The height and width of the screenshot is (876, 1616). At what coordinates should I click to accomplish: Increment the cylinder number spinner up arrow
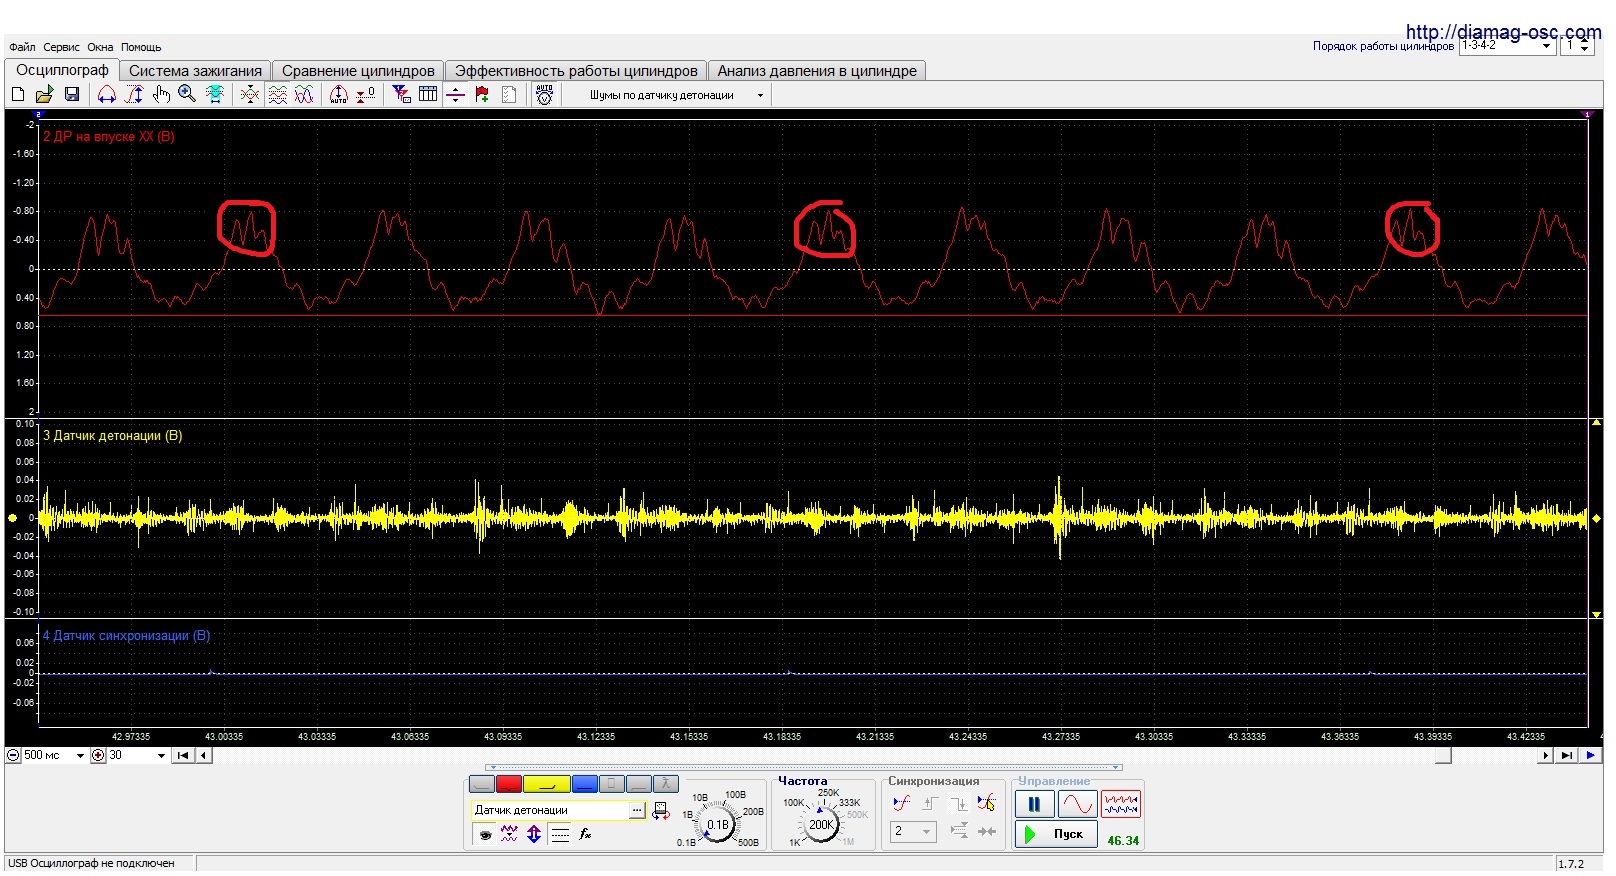tap(1584, 42)
